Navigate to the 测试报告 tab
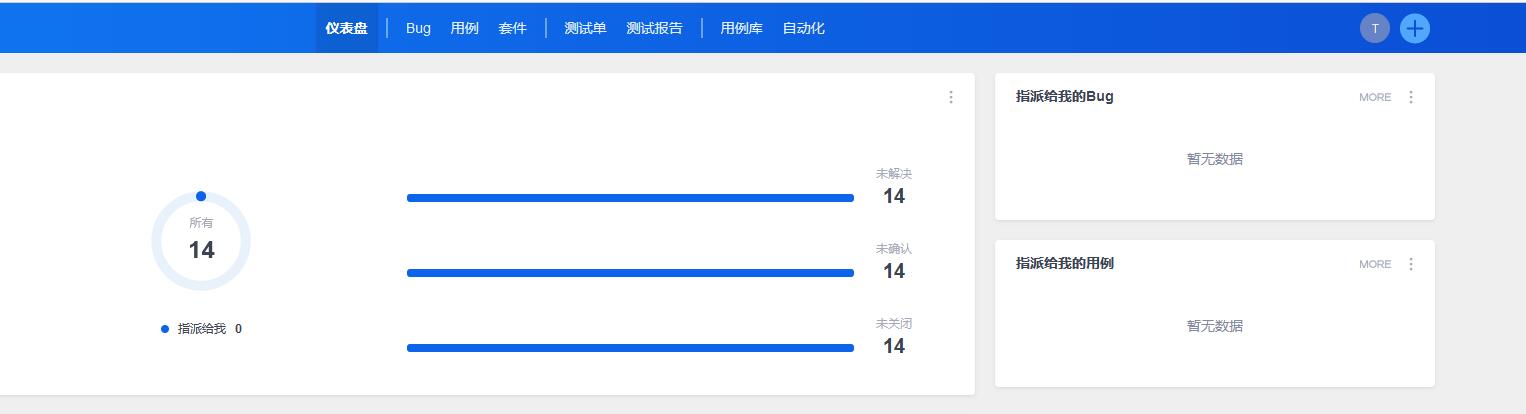Image resolution: width=1526 pixels, height=414 pixels. [x=654, y=28]
